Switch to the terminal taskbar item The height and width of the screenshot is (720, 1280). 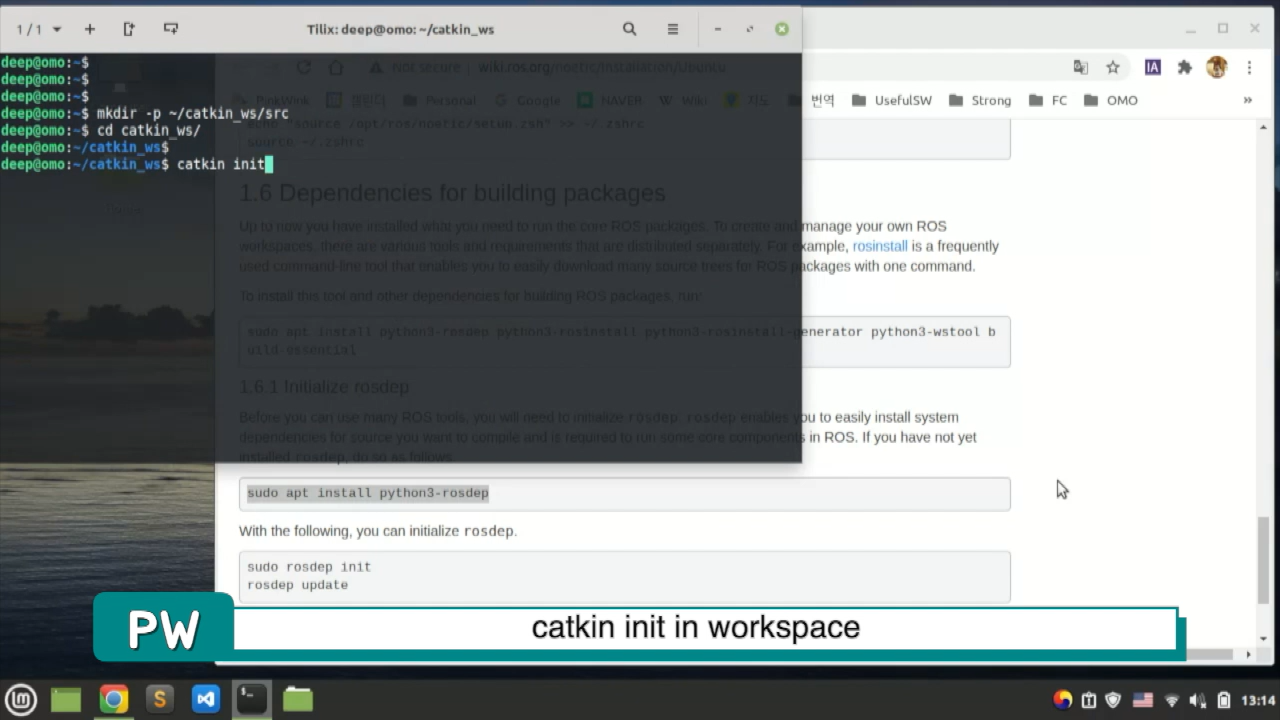pos(252,700)
